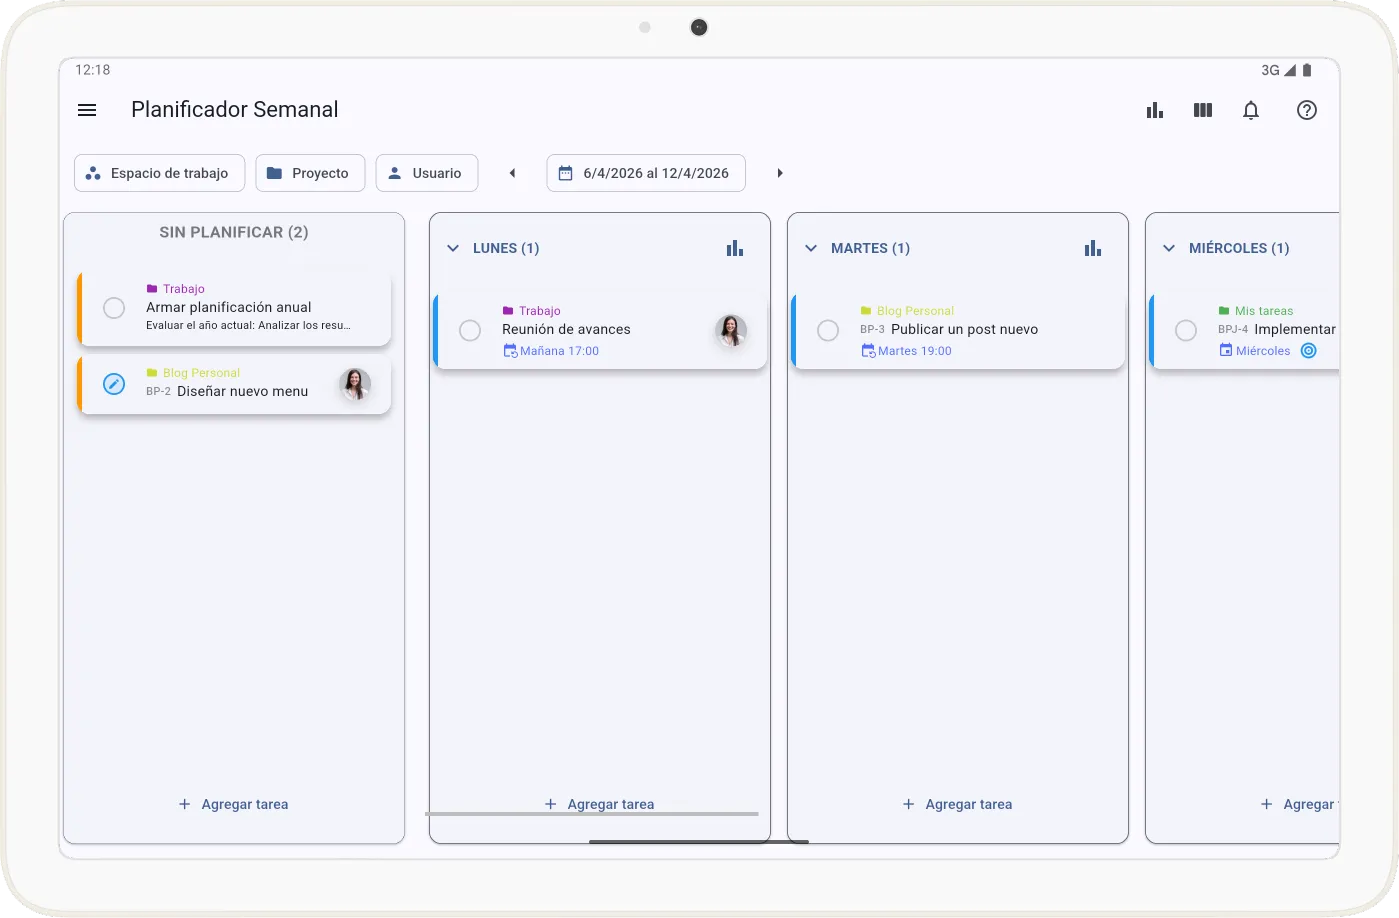
Task: Mark Armar planificación anual as complete
Action: 114,308
